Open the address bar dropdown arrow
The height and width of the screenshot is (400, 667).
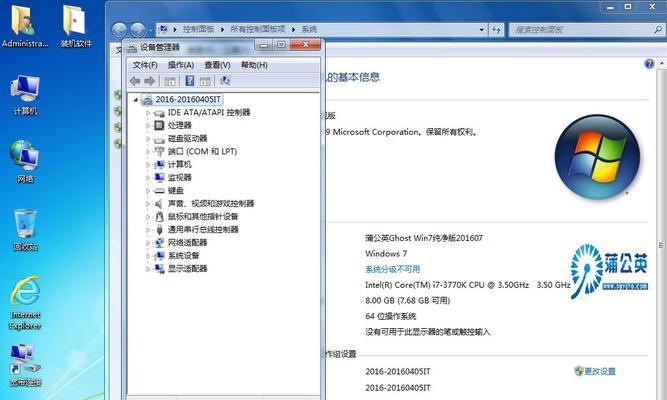[x=482, y=29]
